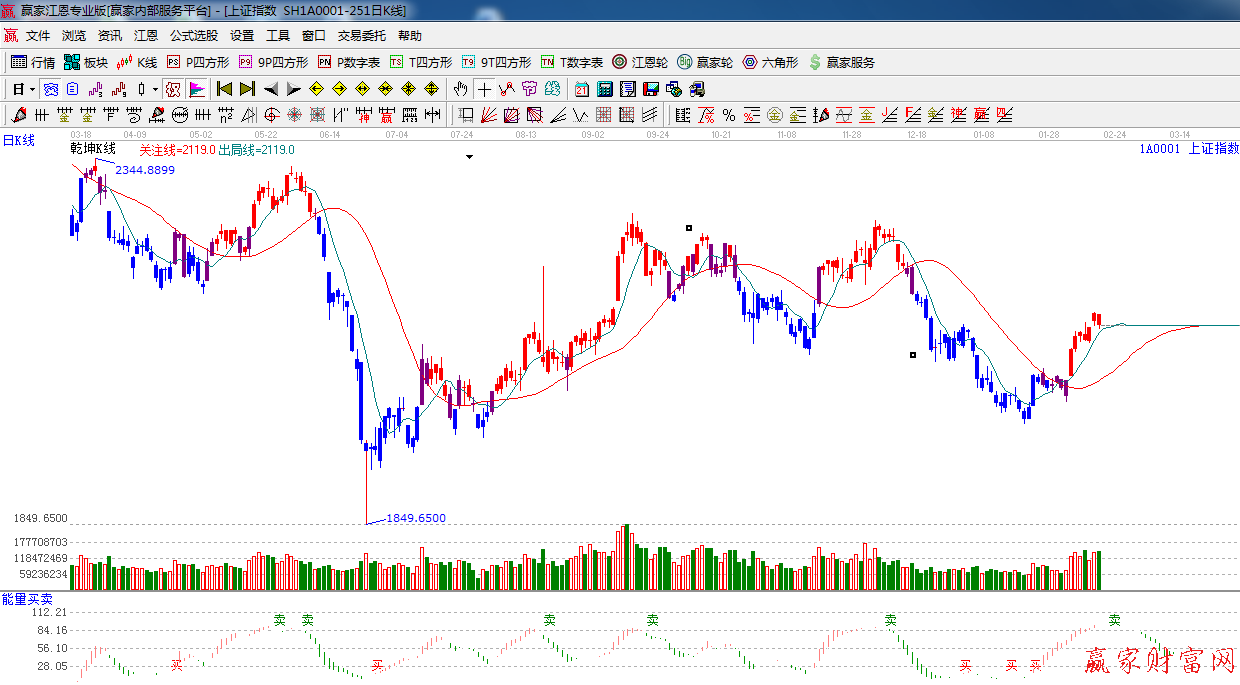Viewport: 1240px width, 685px height.
Task: Click the percent (%) analysis tool icon
Action: [x=729, y=115]
